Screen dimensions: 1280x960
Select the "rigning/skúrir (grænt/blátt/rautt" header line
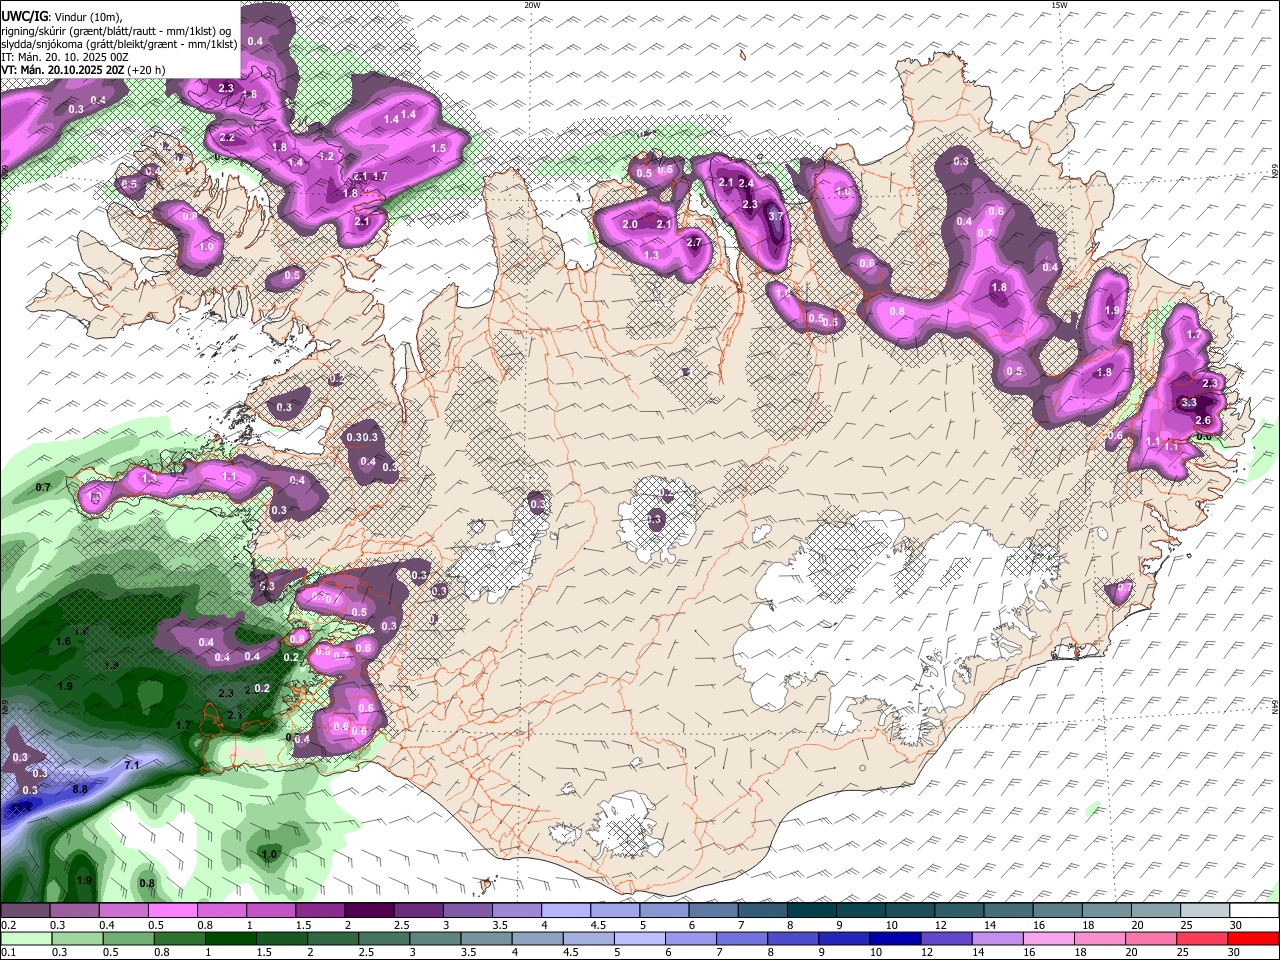tap(116, 31)
